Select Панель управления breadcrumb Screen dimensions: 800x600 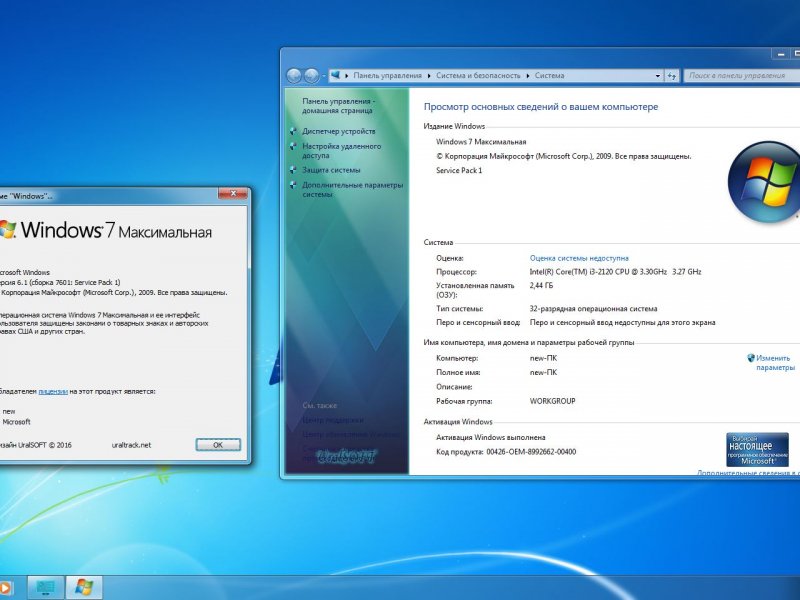(x=388, y=76)
